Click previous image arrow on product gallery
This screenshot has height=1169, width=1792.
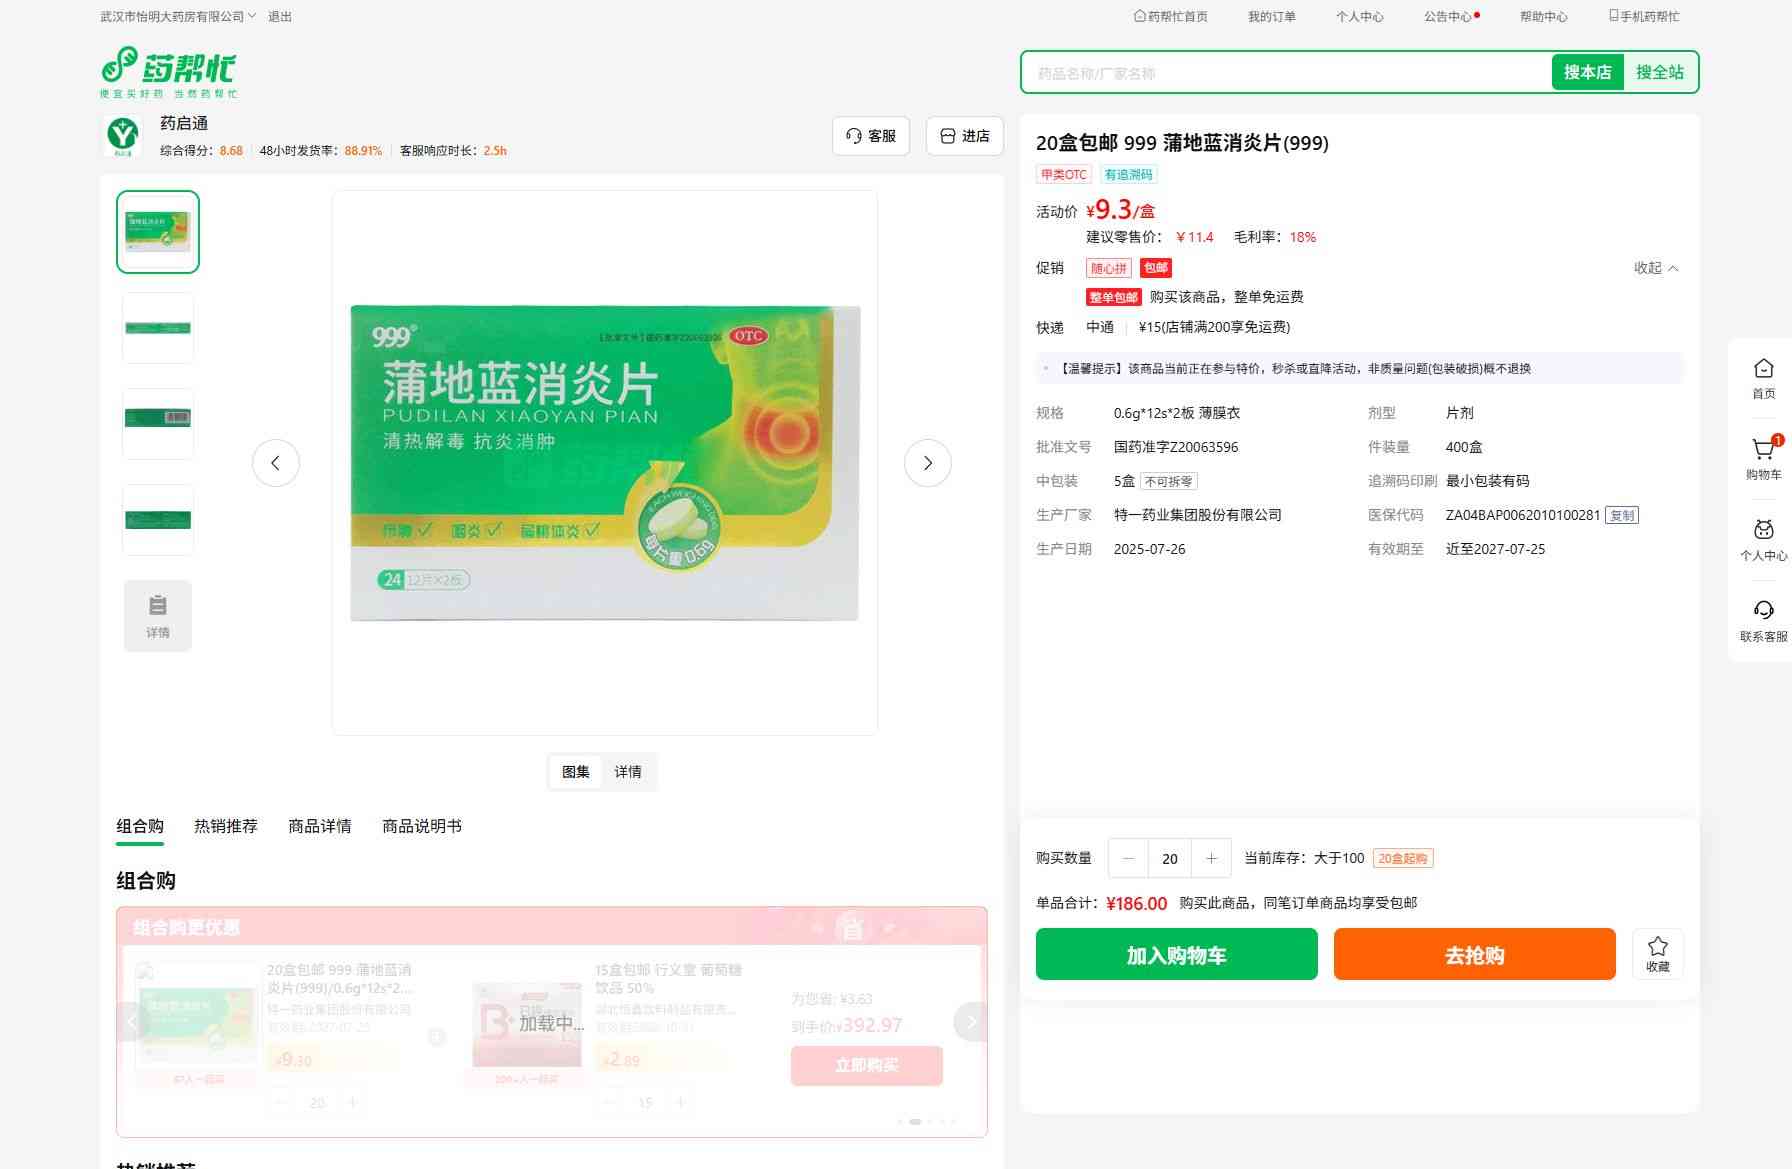275,463
